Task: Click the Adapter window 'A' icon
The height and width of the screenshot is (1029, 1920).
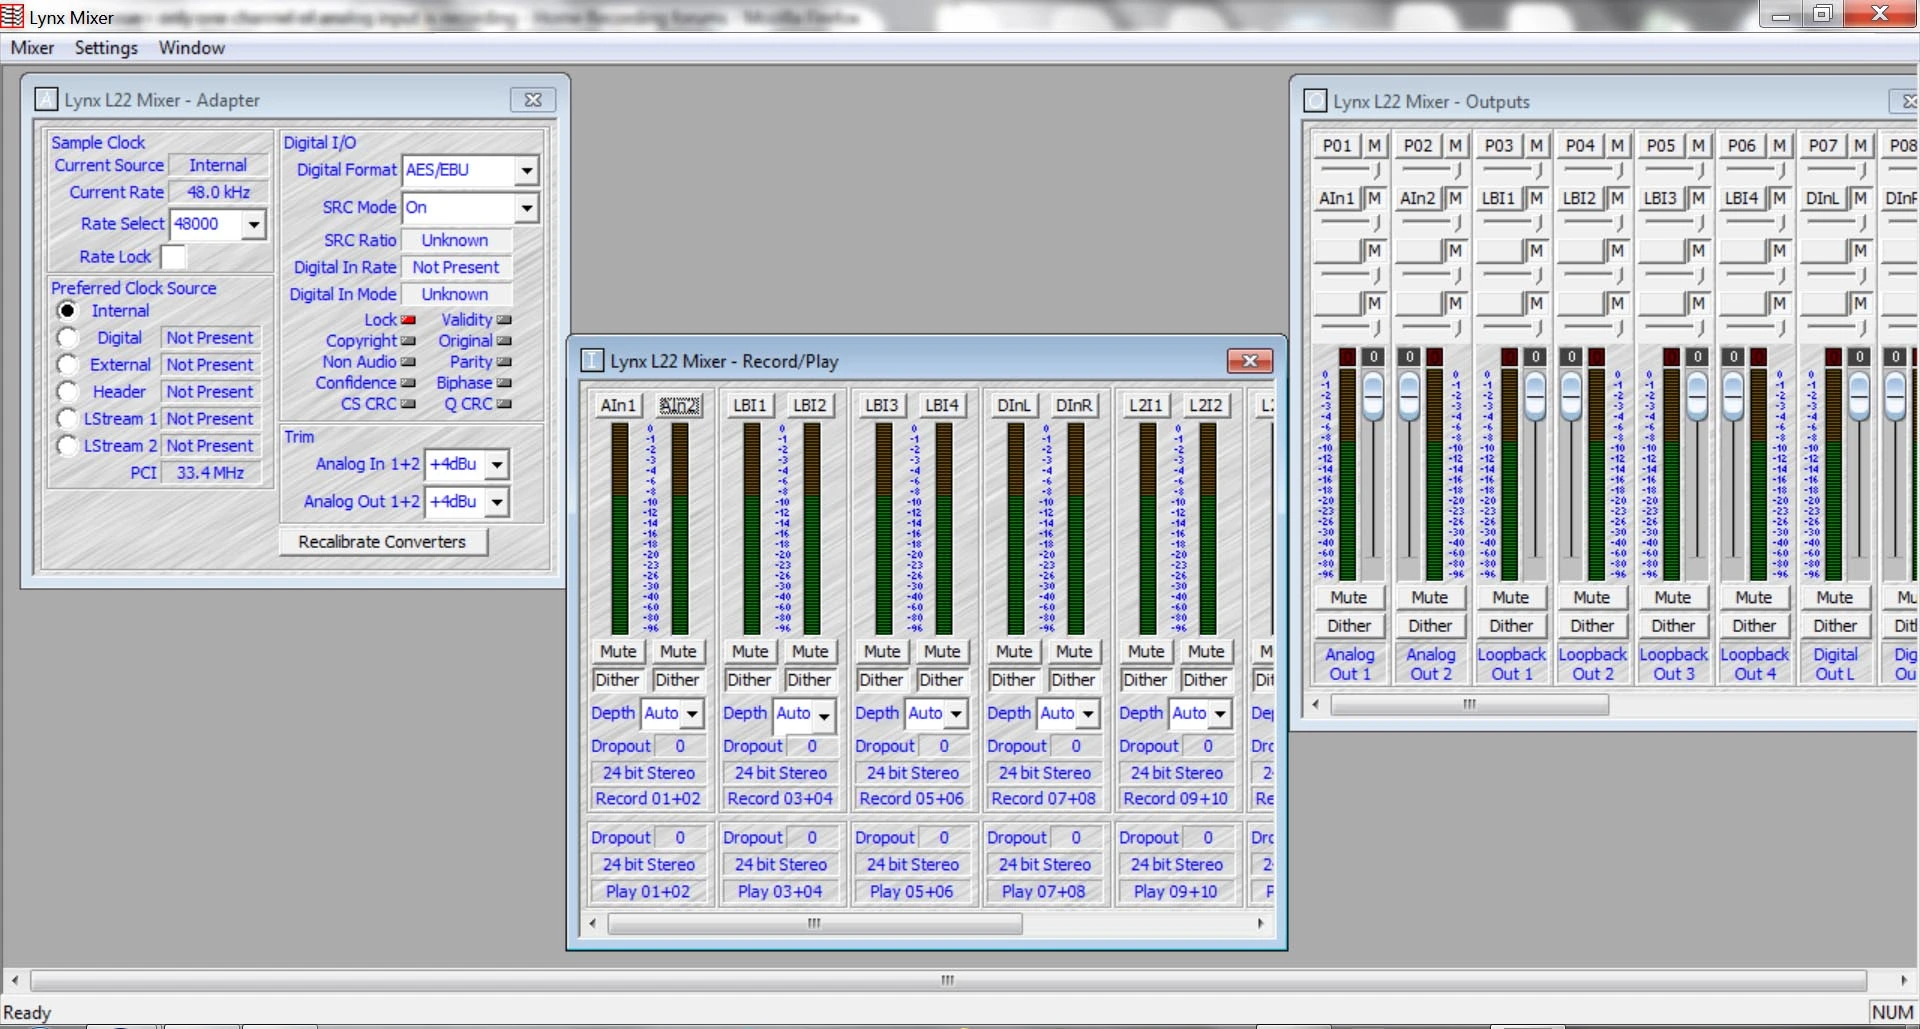Action: pos(46,99)
